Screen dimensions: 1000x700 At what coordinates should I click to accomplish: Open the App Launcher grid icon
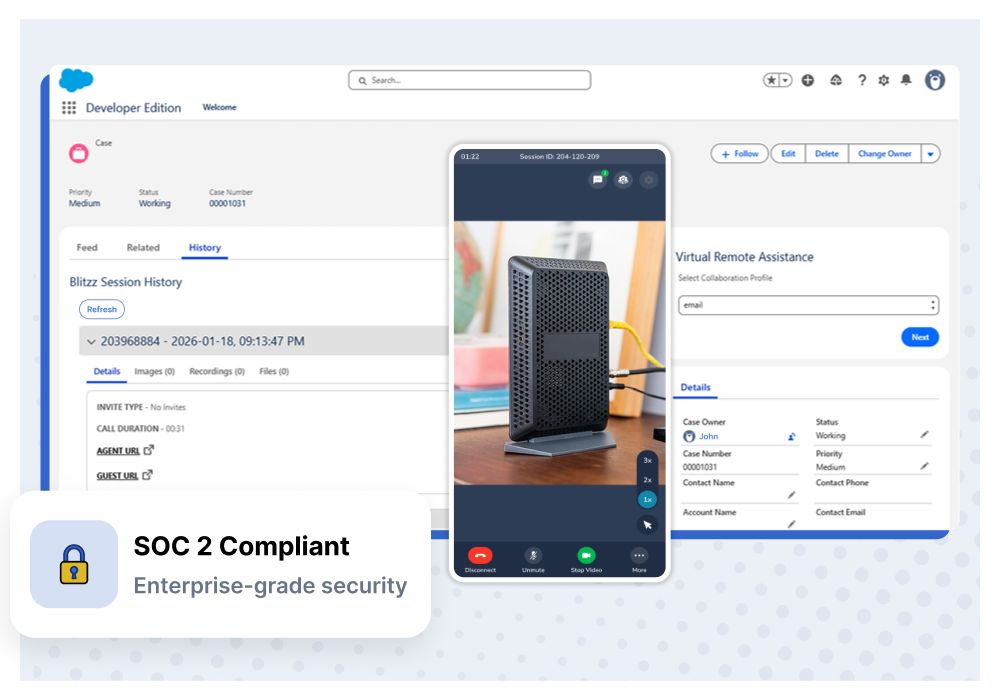pyautogui.click(x=69, y=108)
